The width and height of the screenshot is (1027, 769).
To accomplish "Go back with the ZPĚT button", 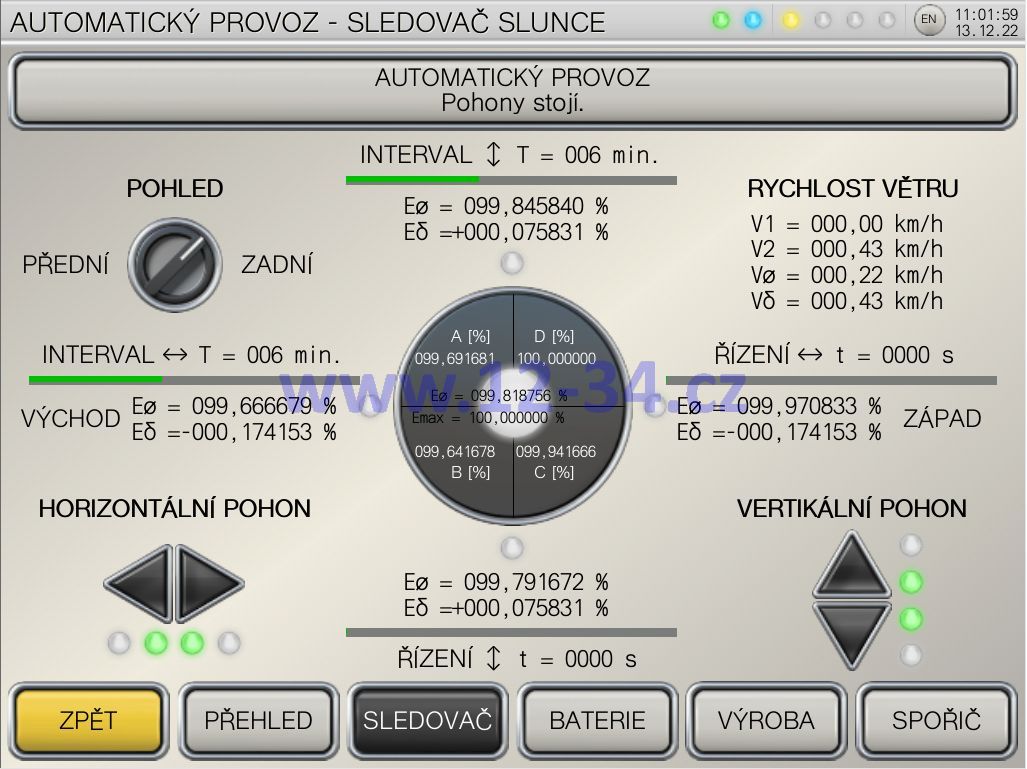I will pos(89,720).
